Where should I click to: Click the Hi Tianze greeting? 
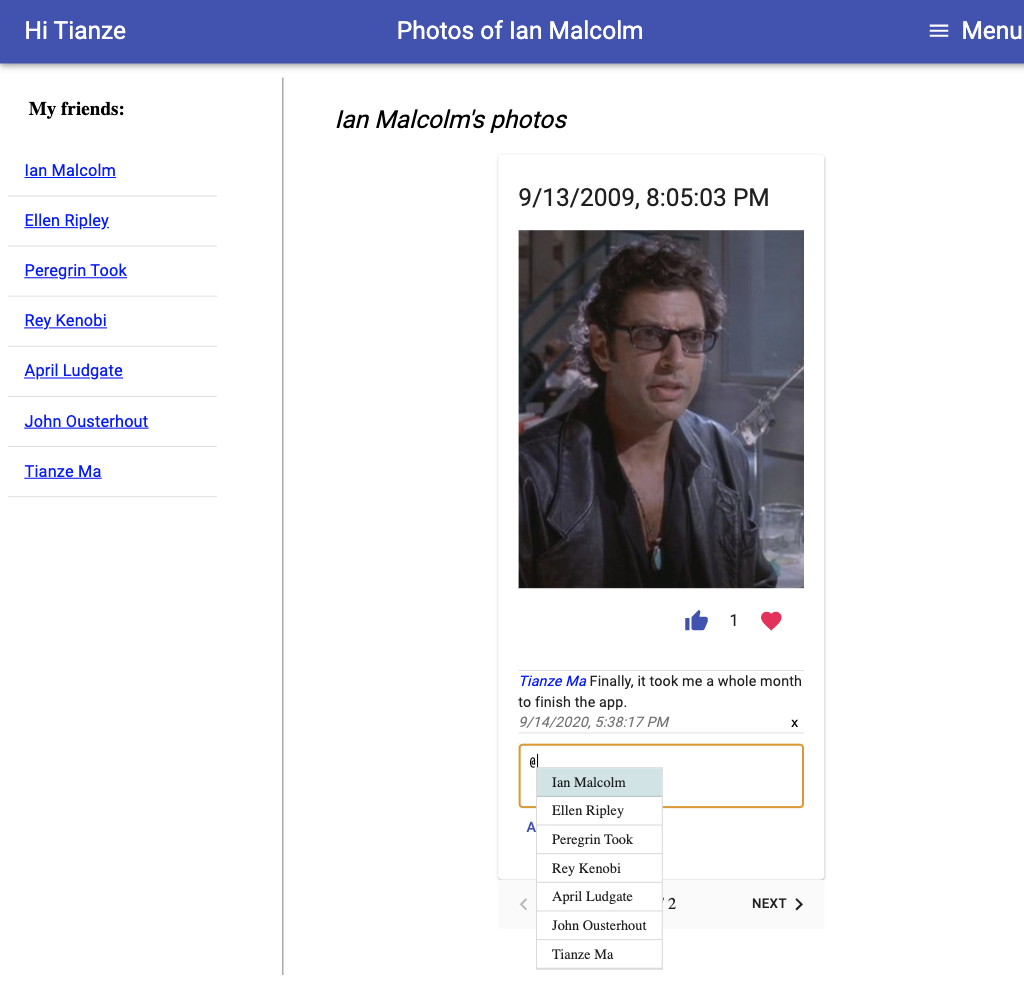75,31
